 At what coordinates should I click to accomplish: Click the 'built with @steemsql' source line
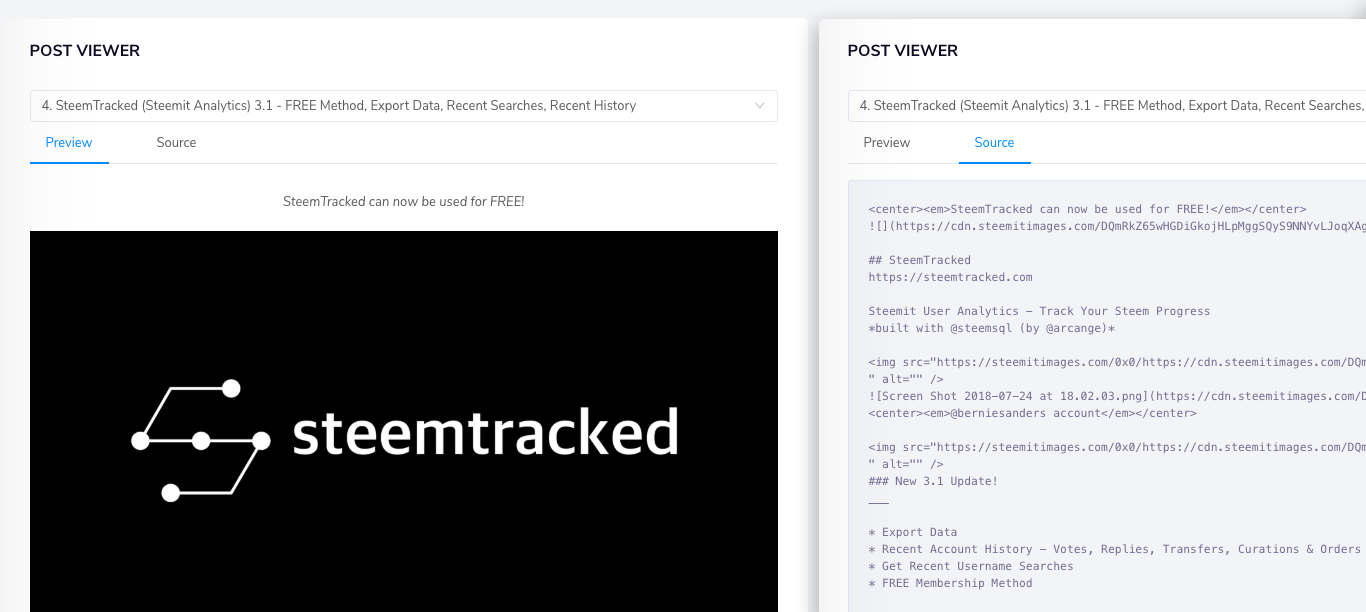point(991,328)
